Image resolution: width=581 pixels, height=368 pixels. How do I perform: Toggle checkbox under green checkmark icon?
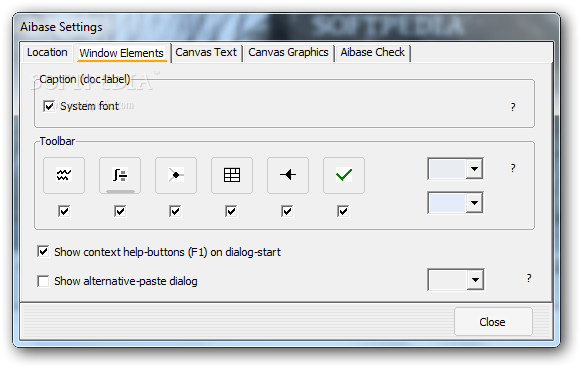click(343, 211)
